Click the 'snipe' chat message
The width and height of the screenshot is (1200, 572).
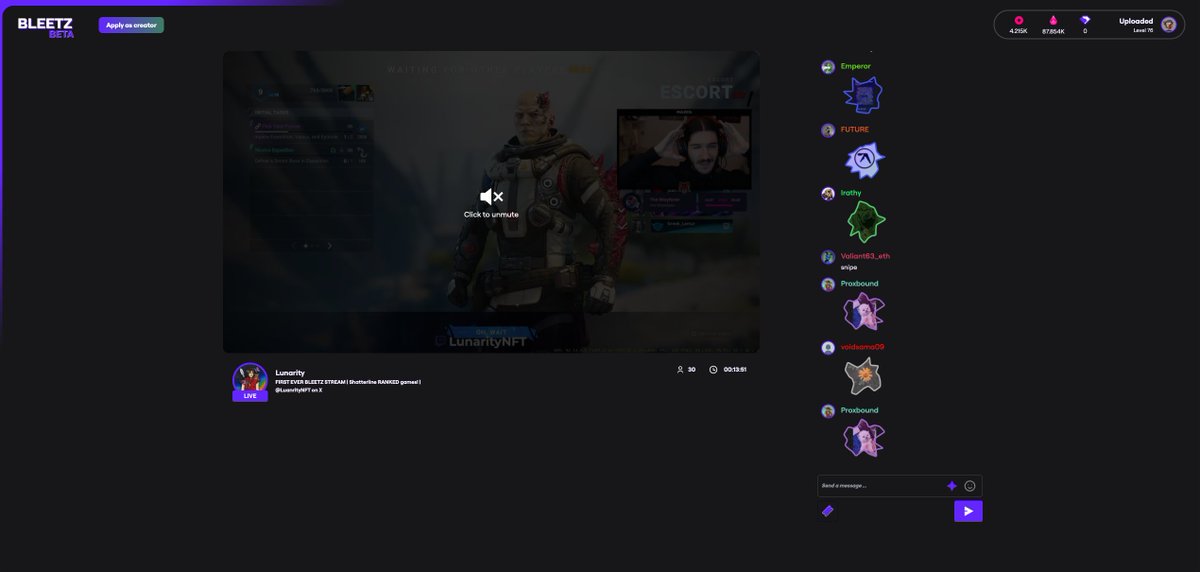tap(849, 267)
